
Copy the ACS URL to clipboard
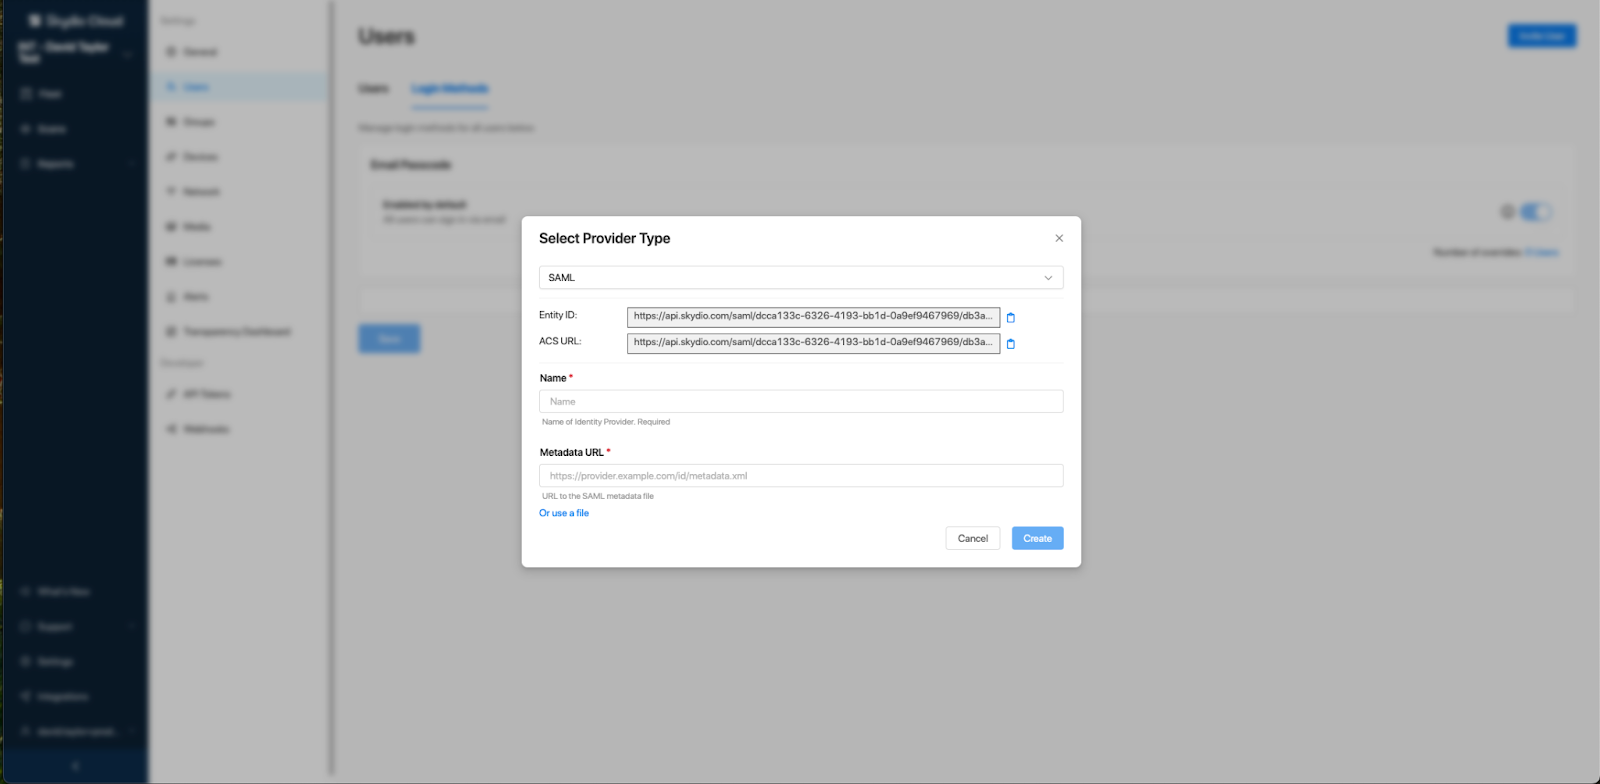point(1010,344)
